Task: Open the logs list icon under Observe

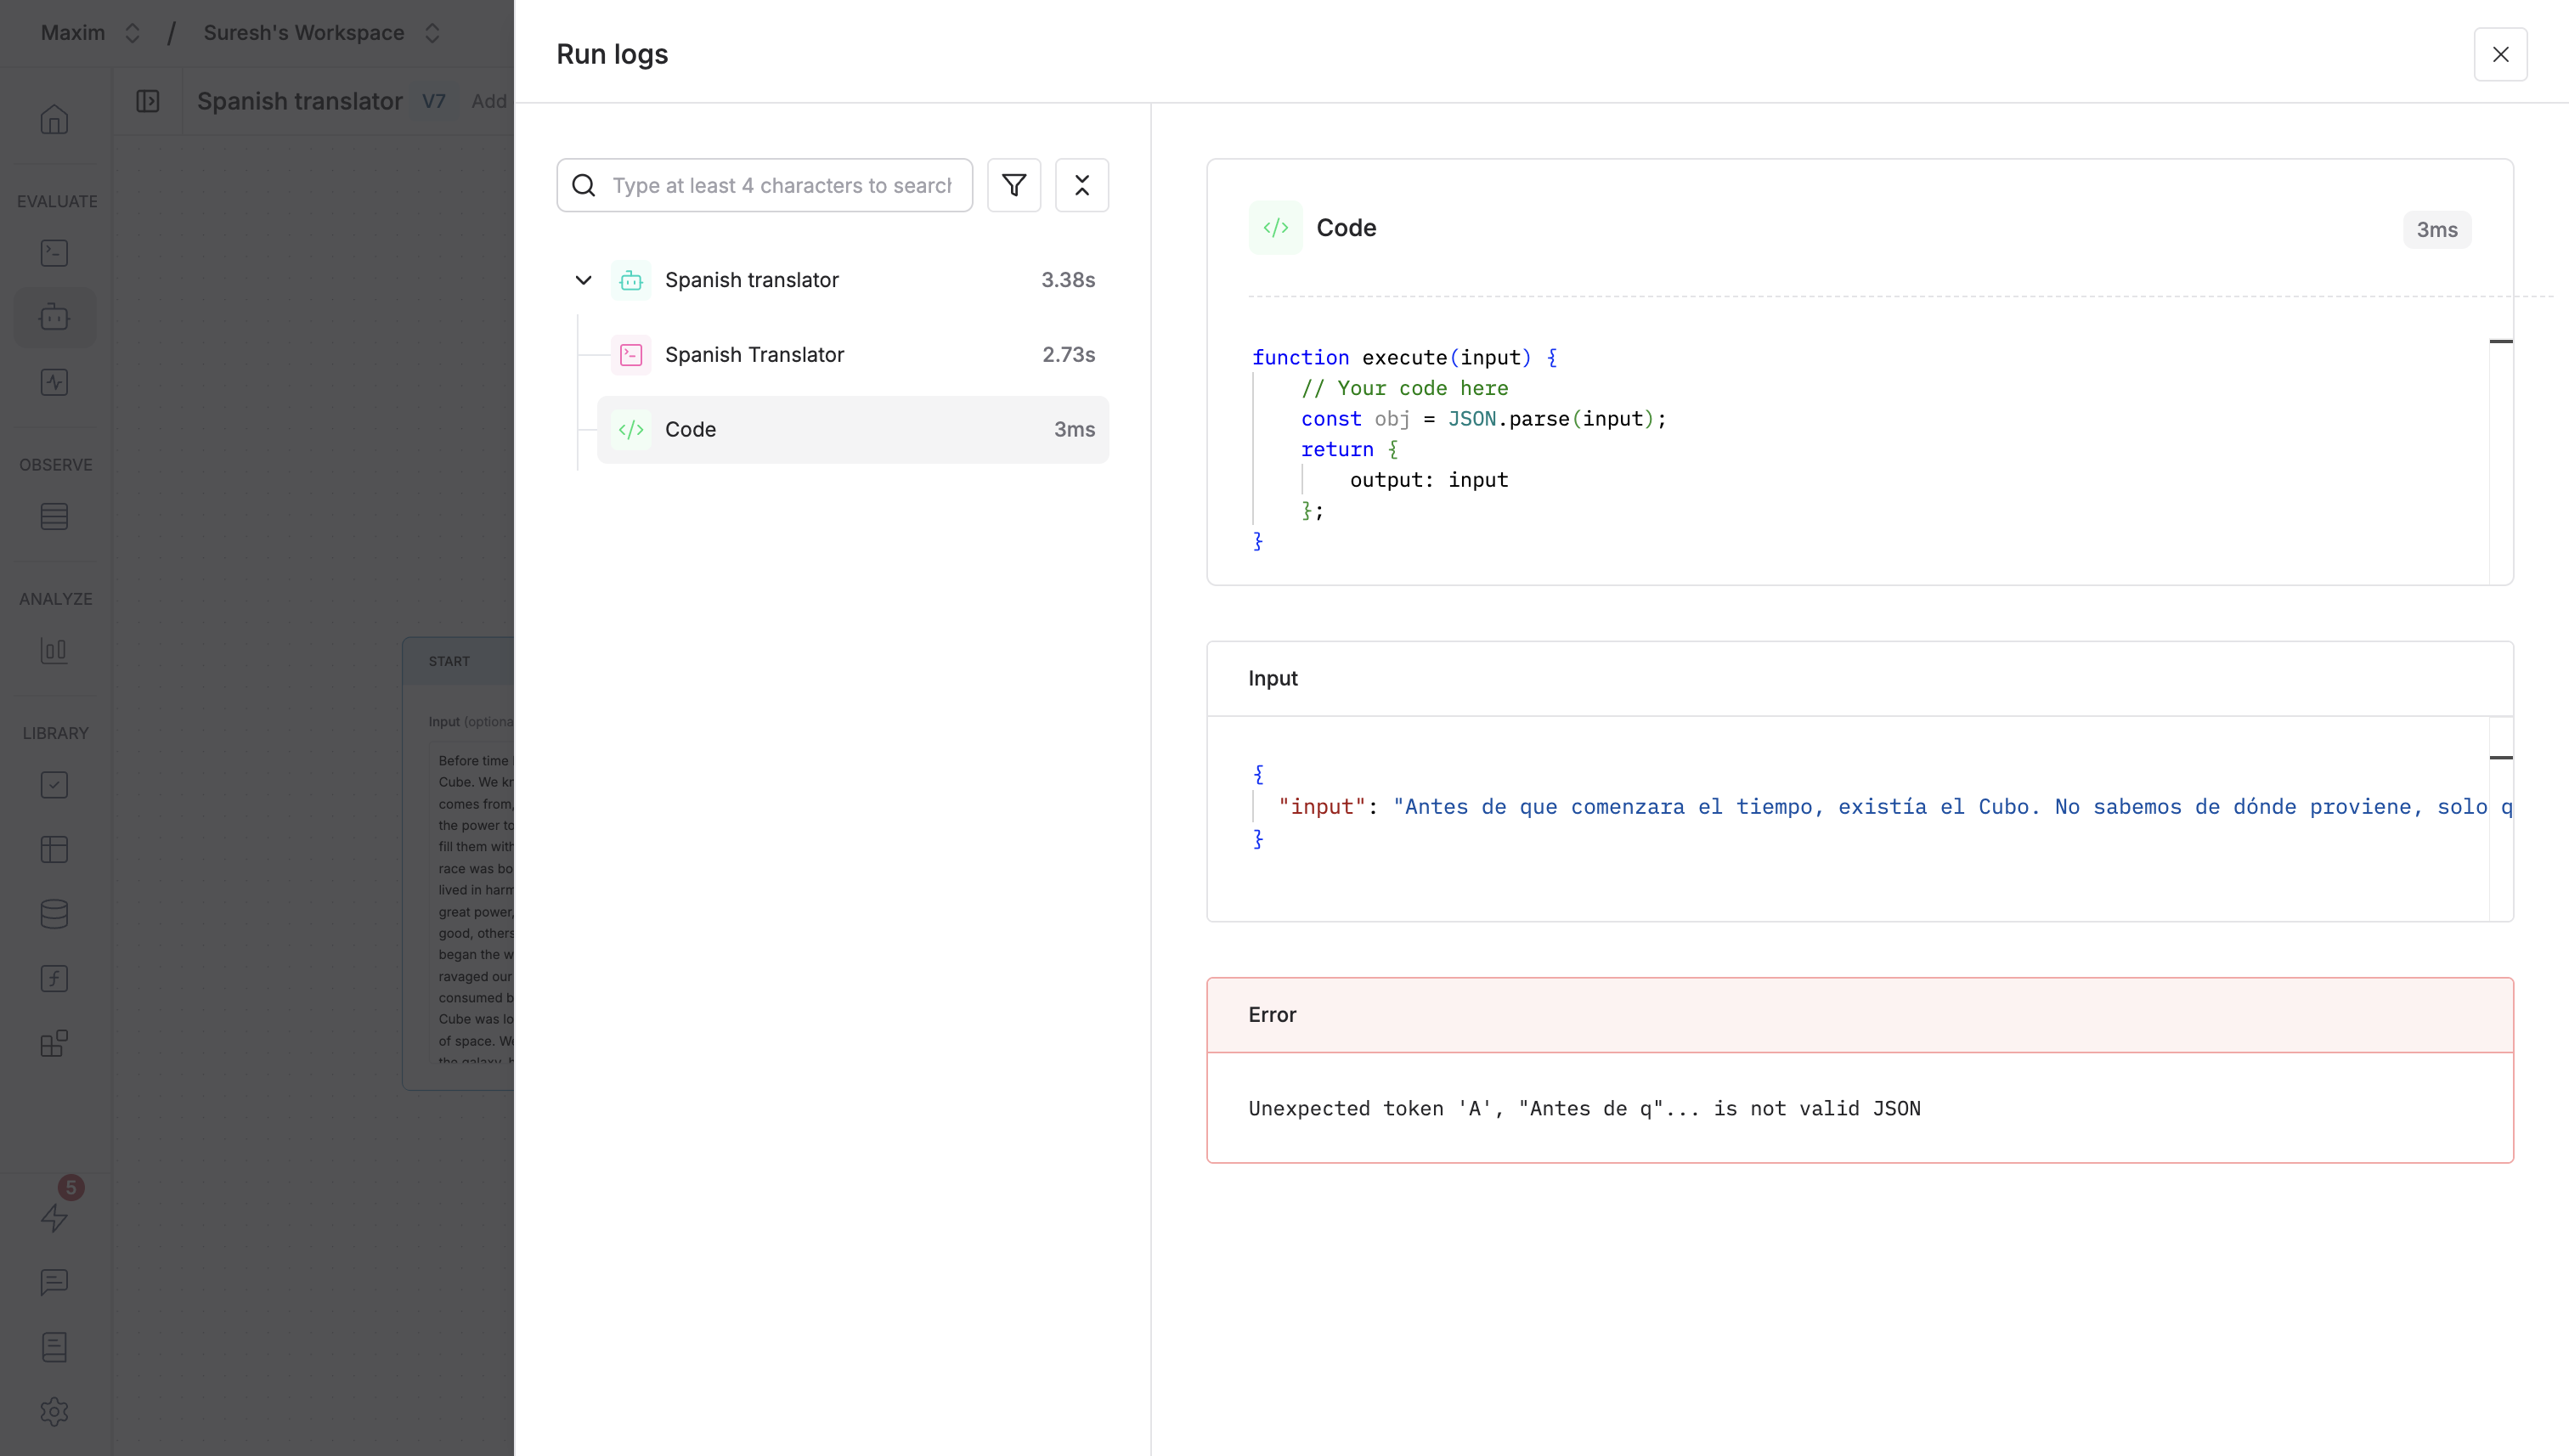Action: (x=54, y=517)
